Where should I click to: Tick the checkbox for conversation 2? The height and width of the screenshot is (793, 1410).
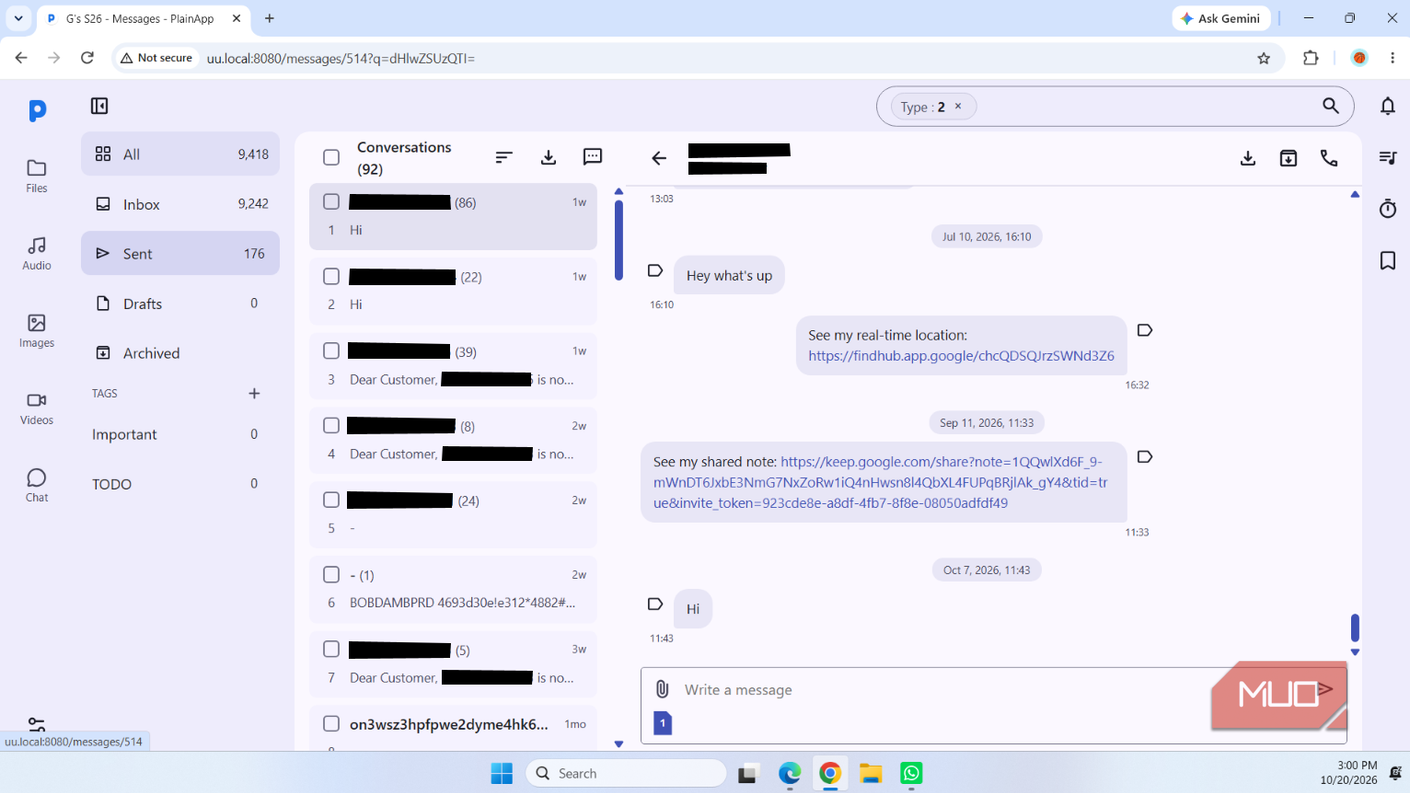click(x=331, y=276)
